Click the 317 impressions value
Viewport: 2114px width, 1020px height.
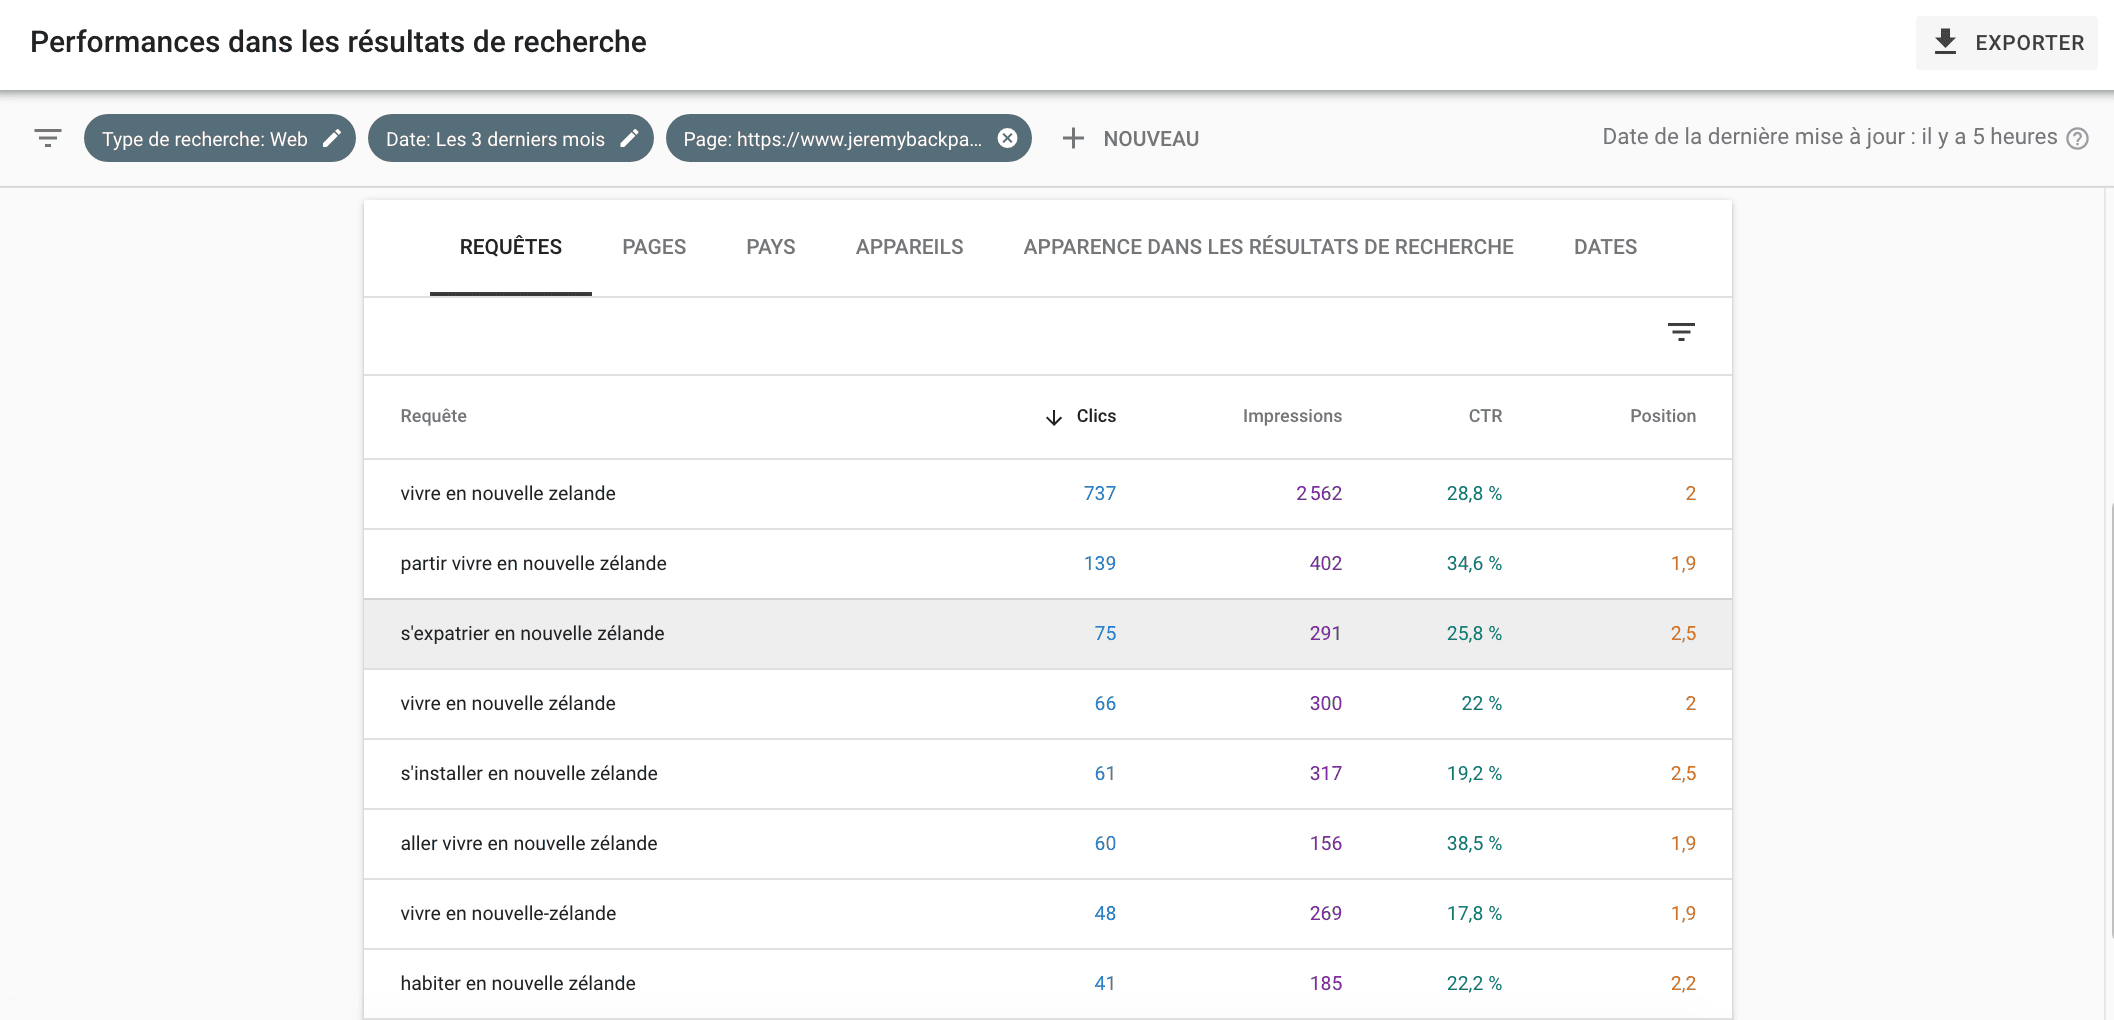tap(1326, 773)
